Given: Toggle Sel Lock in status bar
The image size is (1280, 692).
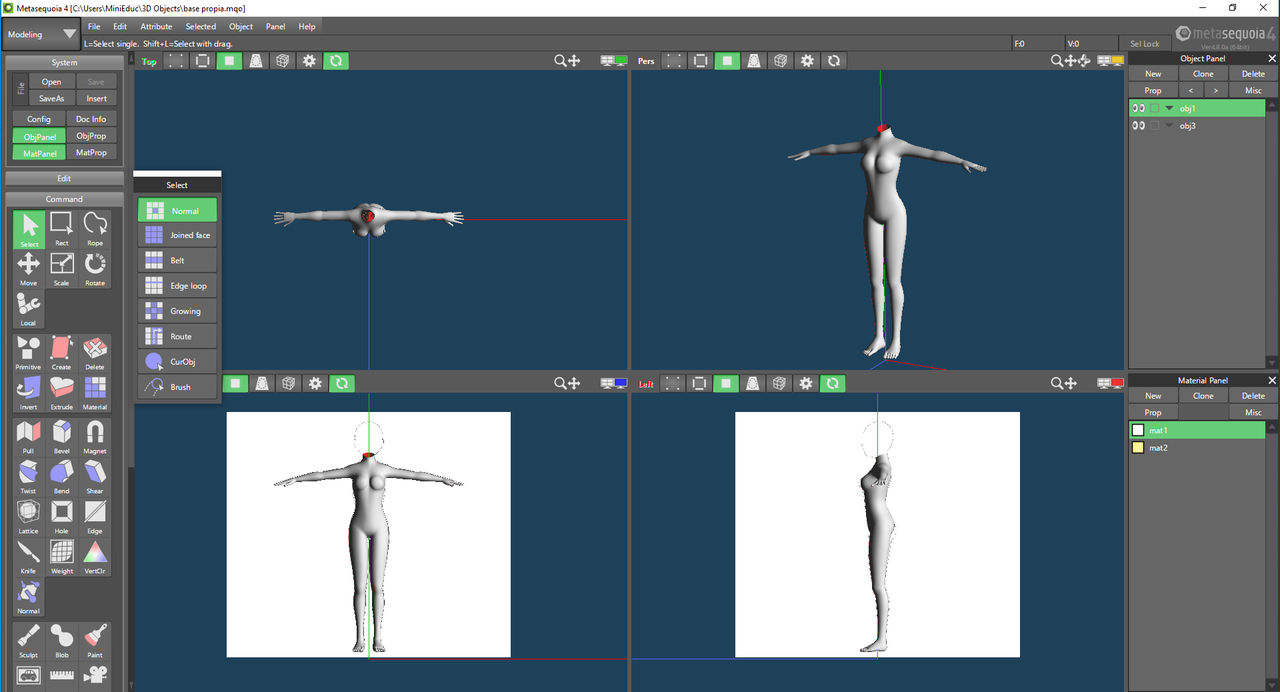Looking at the screenshot, I should pyautogui.click(x=1145, y=44).
